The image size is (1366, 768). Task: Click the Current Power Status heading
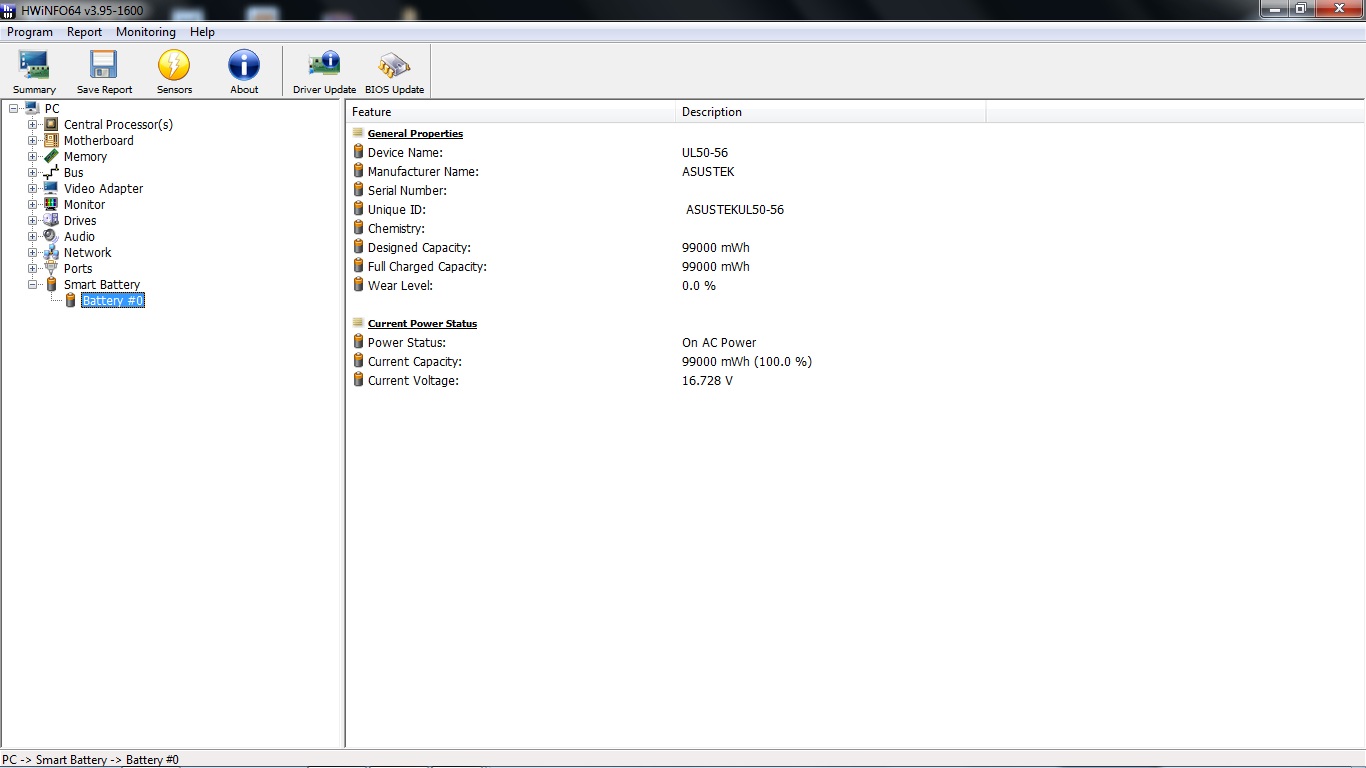pos(422,323)
